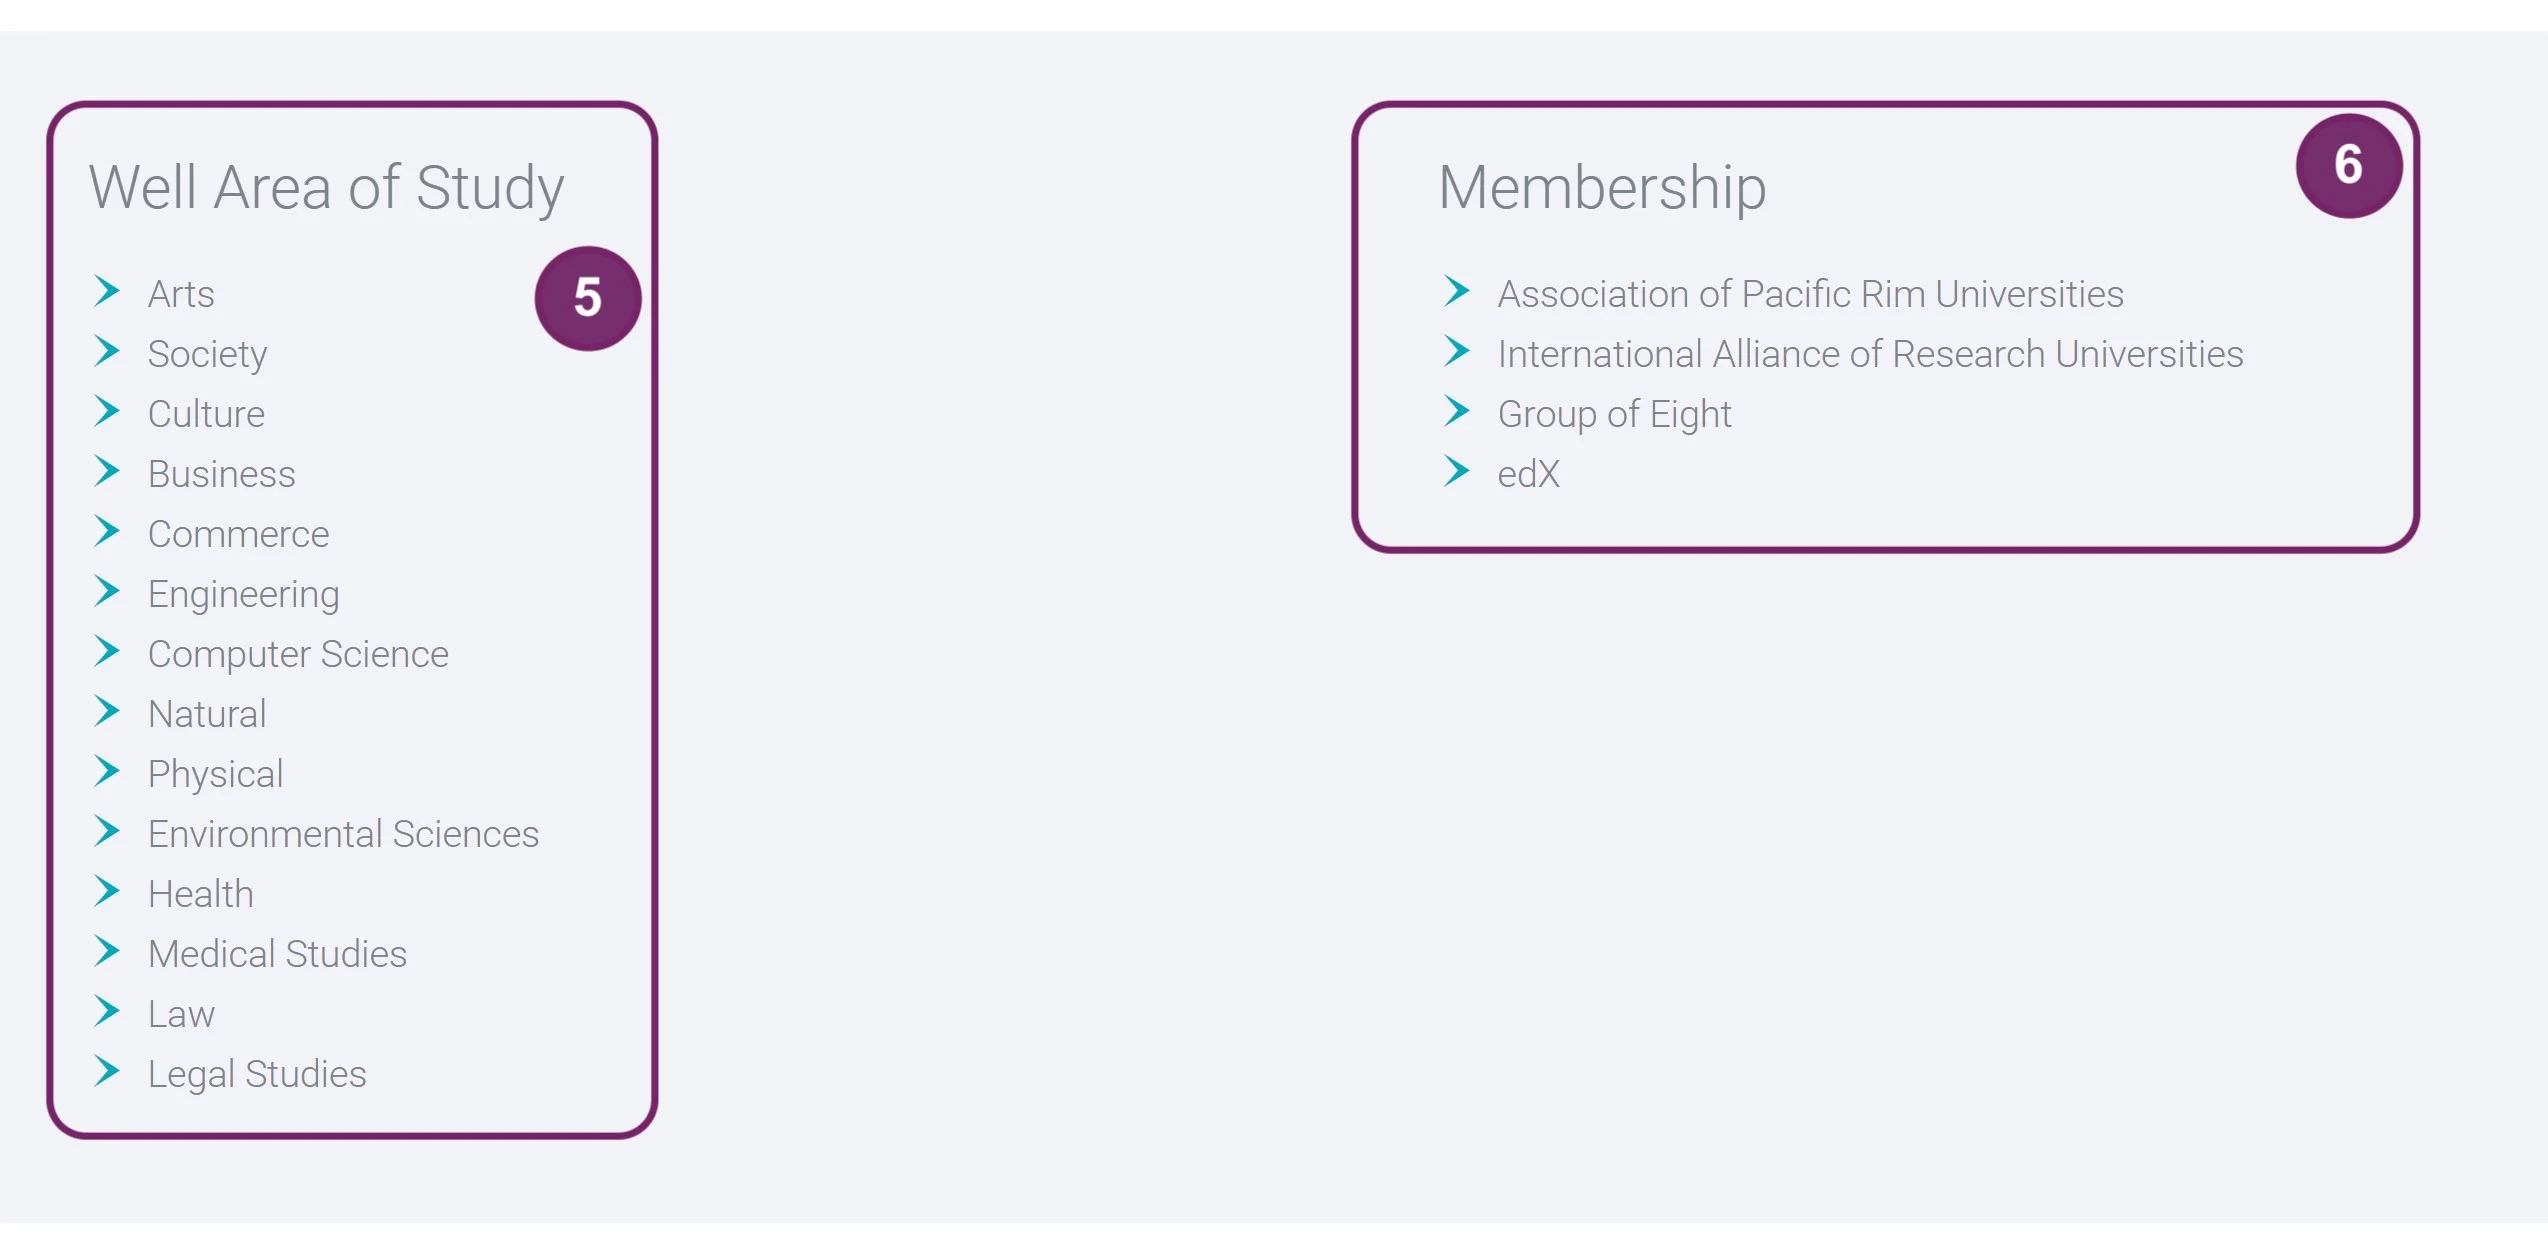This screenshot has width=2548, height=1251.
Task: Select the Business area of study
Action: click(221, 474)
